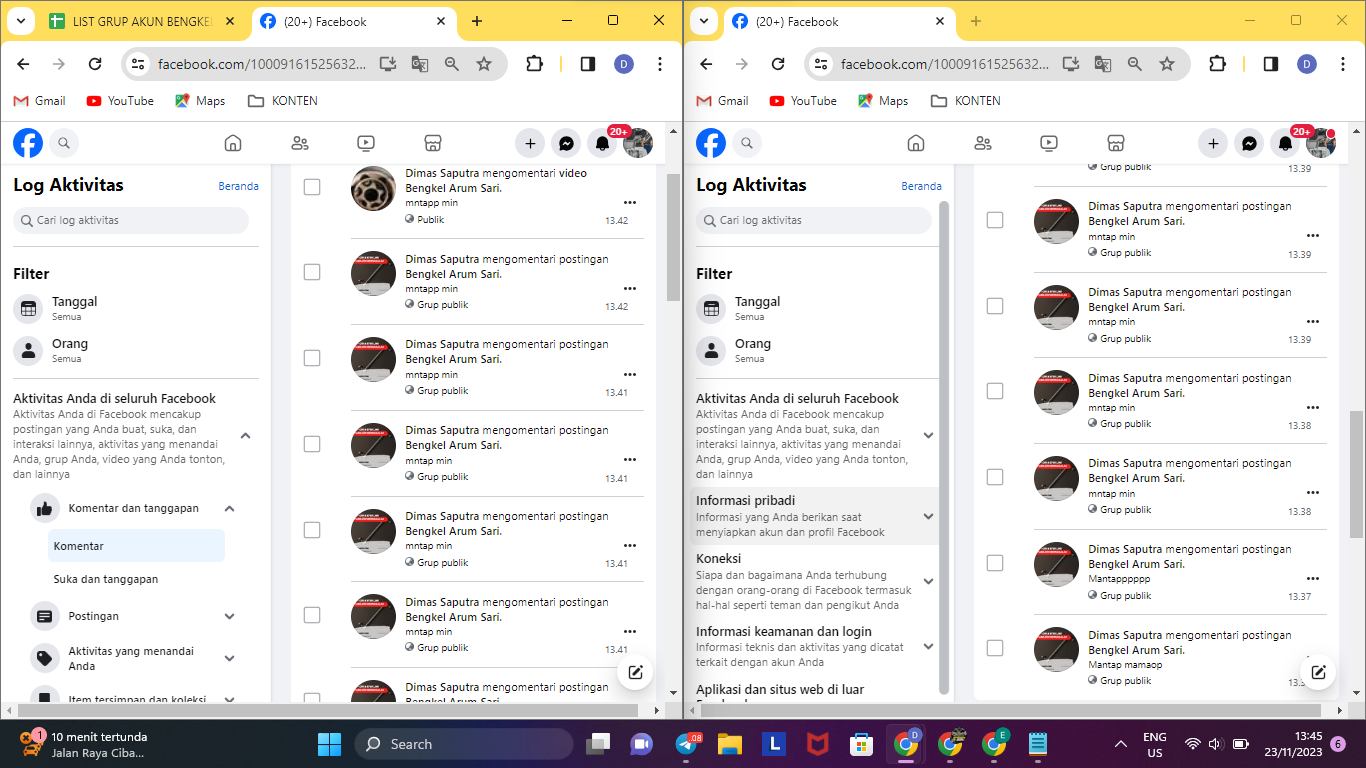The image size is (1366, 768).
Task: Select 'Suka dan tanggapan' filter item
Action: (x=136, y=579)
